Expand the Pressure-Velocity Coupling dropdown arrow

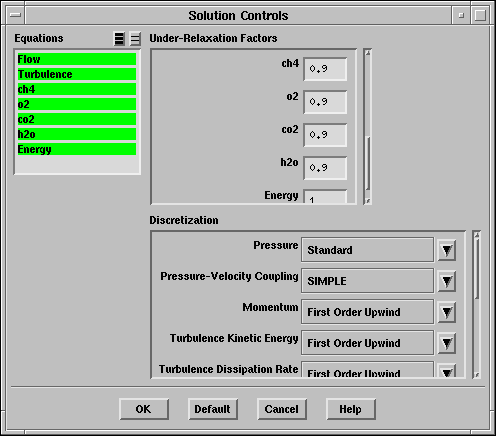pos(447,281)
